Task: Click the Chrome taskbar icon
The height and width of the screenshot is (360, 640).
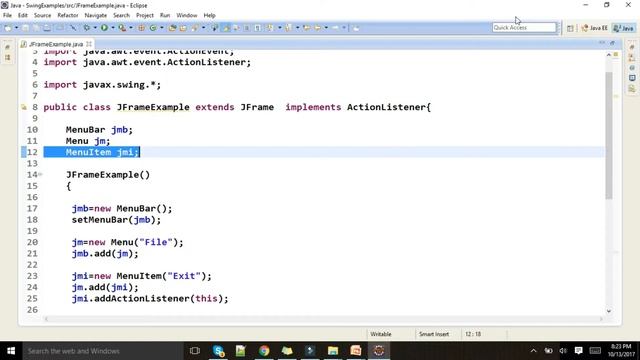Action: [x=264, y=351]
